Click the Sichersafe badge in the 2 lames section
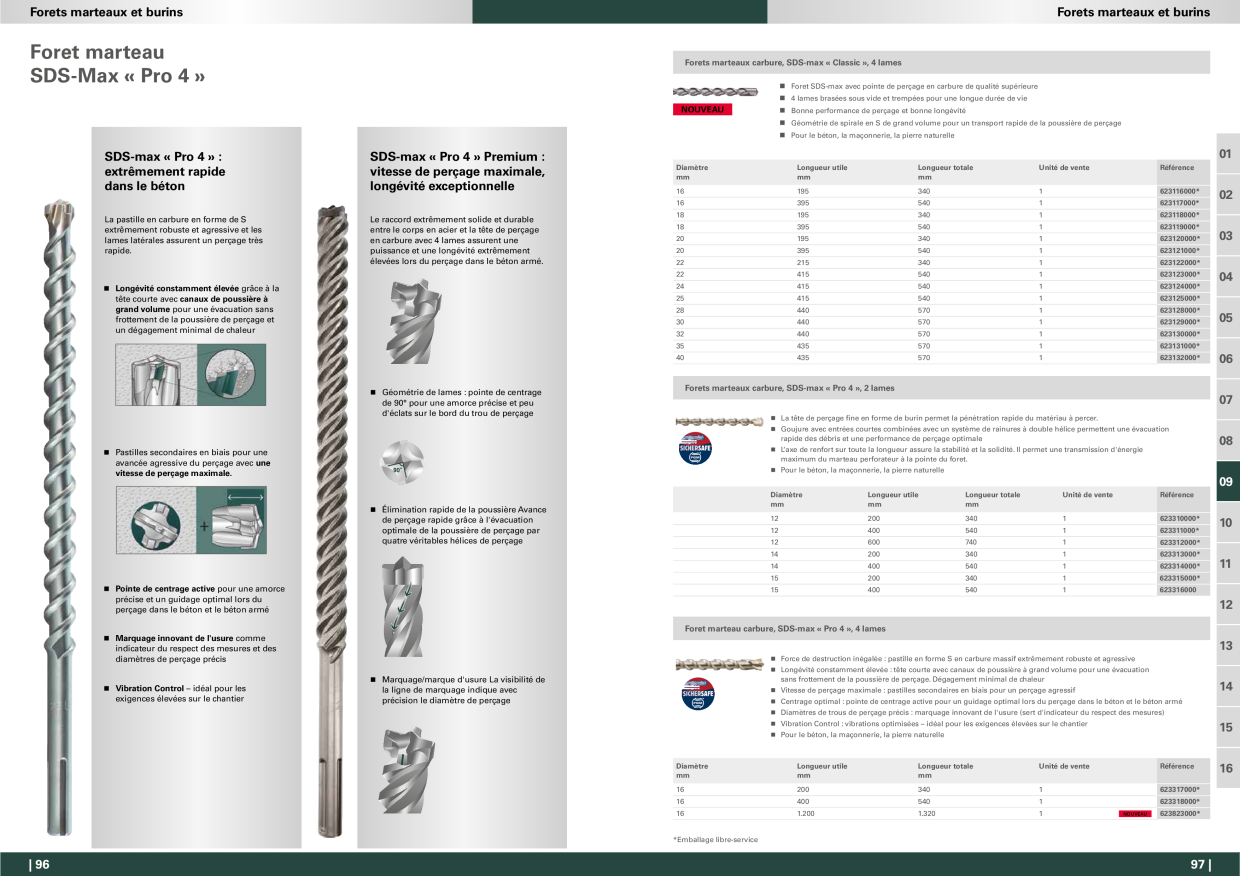1240x876 pixels. (x=697, y=446)
